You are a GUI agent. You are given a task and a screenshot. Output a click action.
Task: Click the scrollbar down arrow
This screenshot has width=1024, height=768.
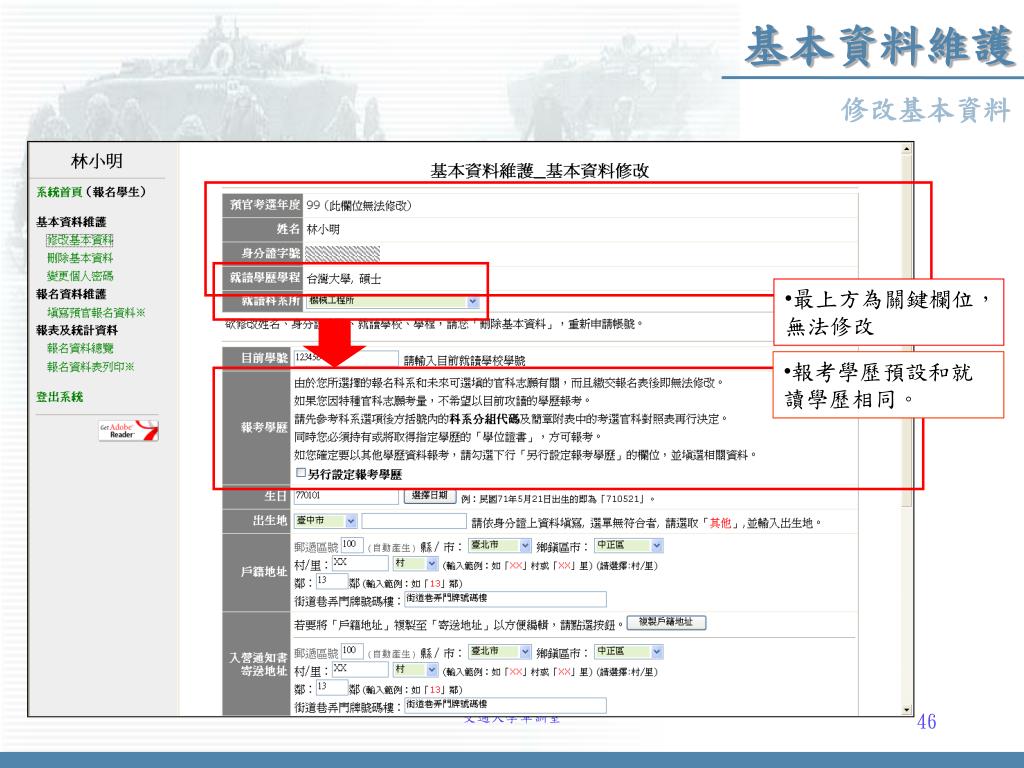pos(906,710)
